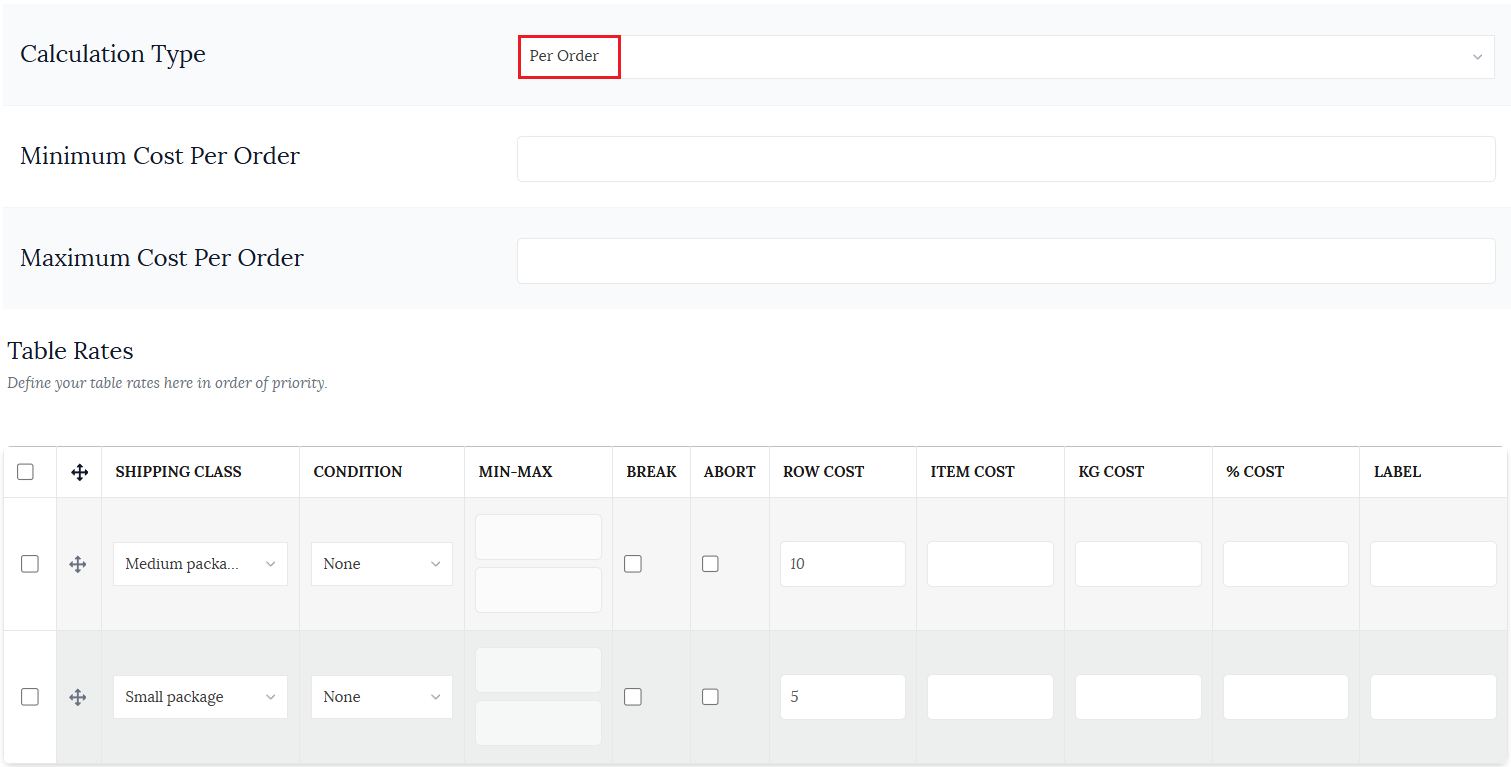Tick the select-all checkbox in table header
This screenshot has height=767, width=1511.
(x=26, y=472)
